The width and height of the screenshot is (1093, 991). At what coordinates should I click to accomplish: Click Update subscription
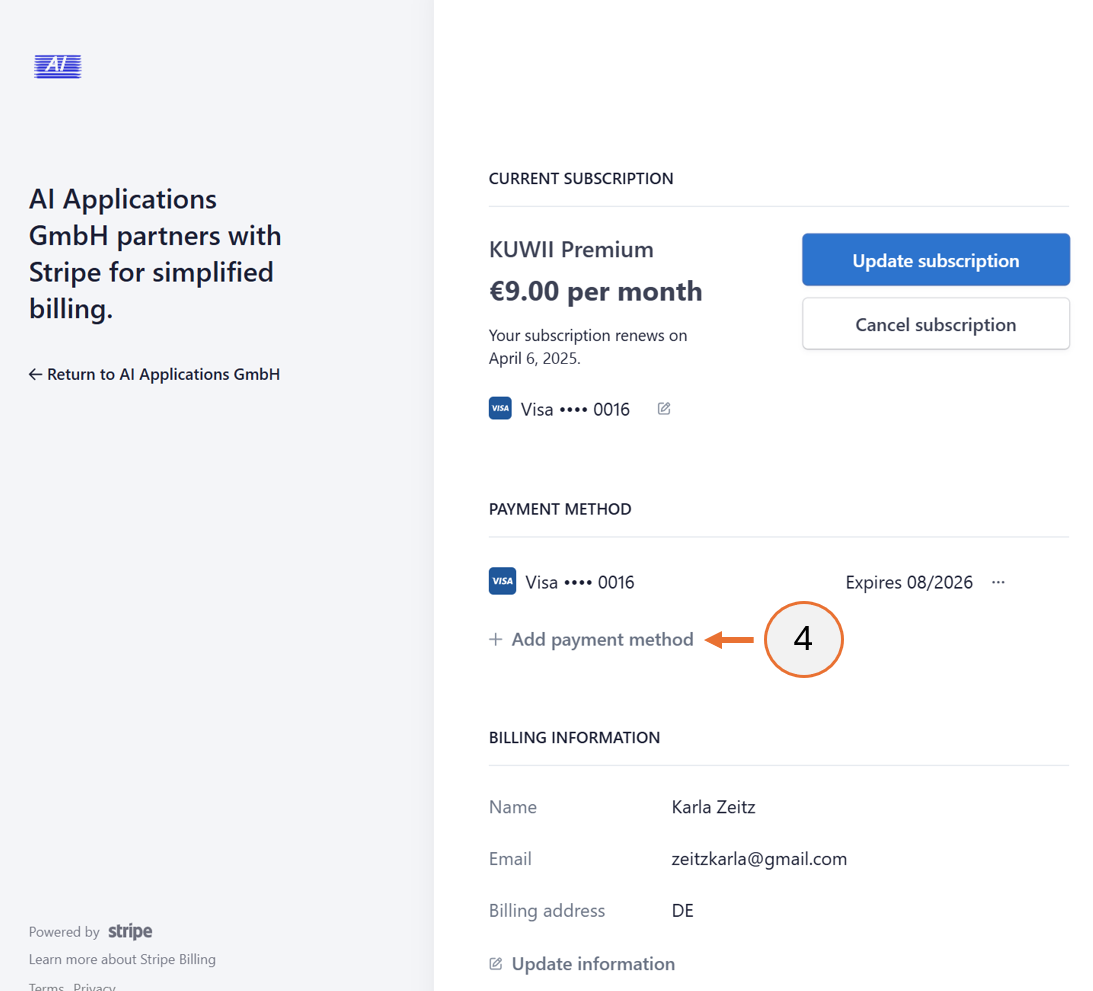click(934, 260)
